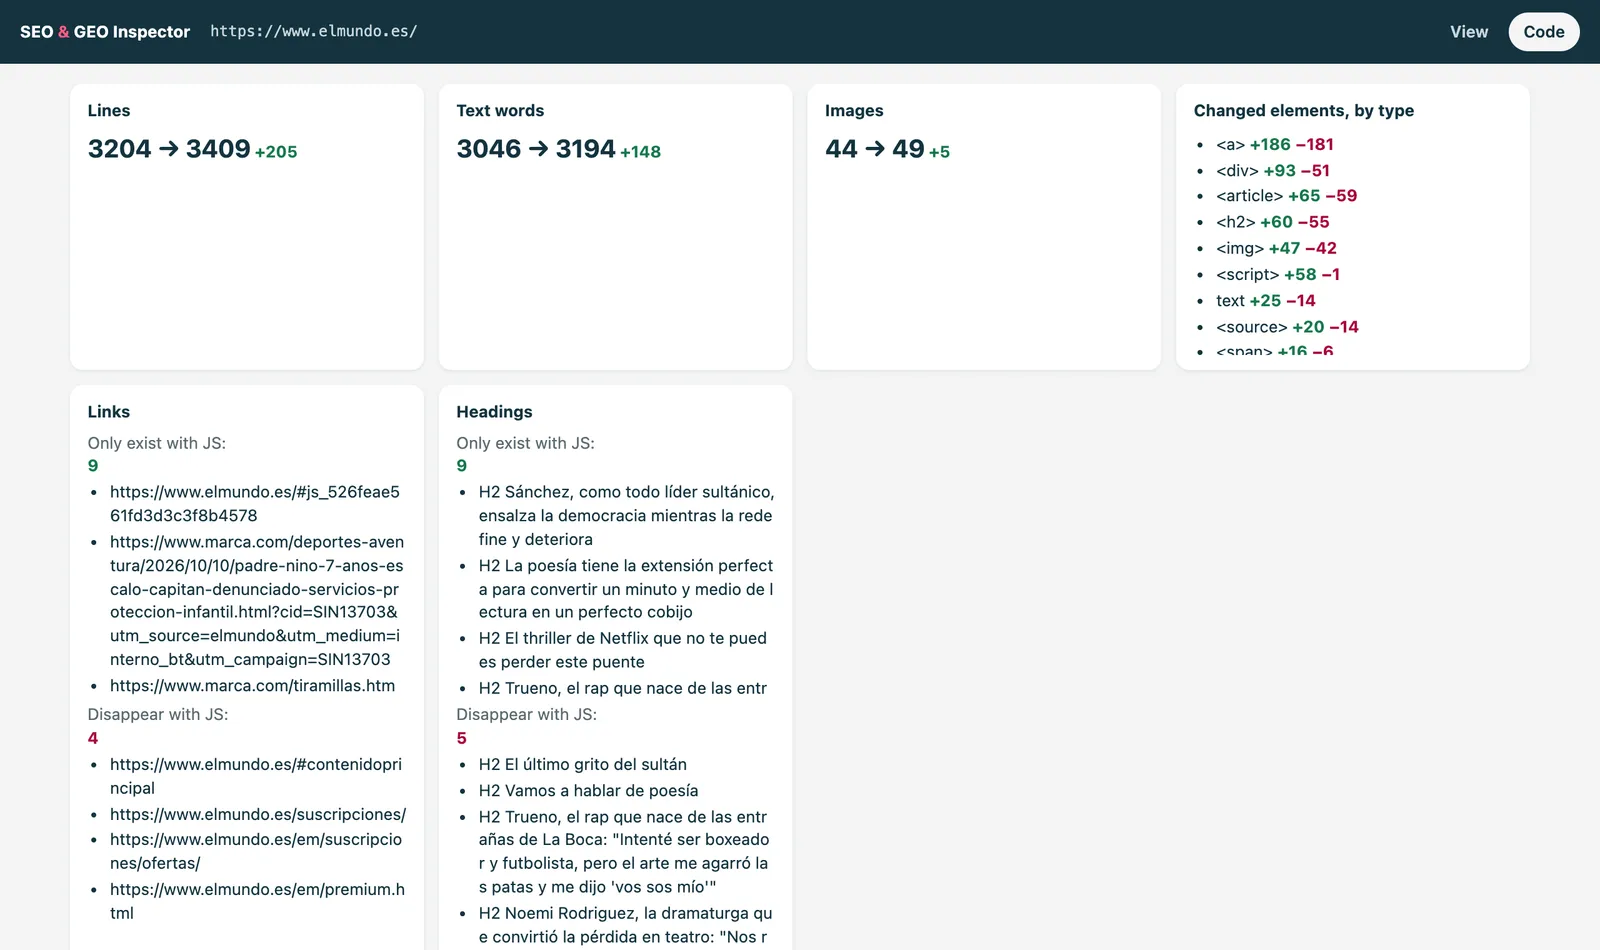Click the <script> +58 −1 entry
This screenshot has height=950, width=1600.
click(x=1278, y=274)
